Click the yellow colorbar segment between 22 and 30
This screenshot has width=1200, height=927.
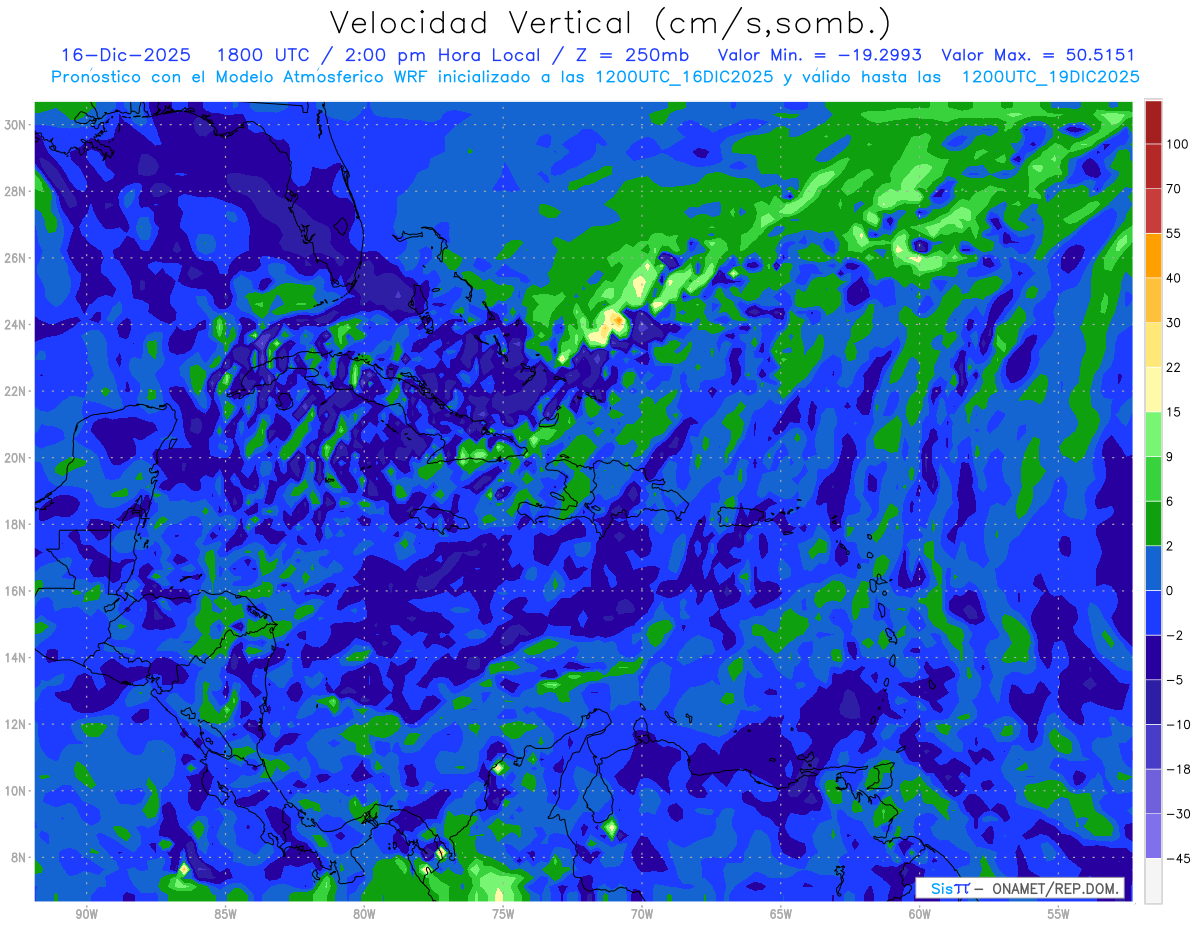point(1153,344)
